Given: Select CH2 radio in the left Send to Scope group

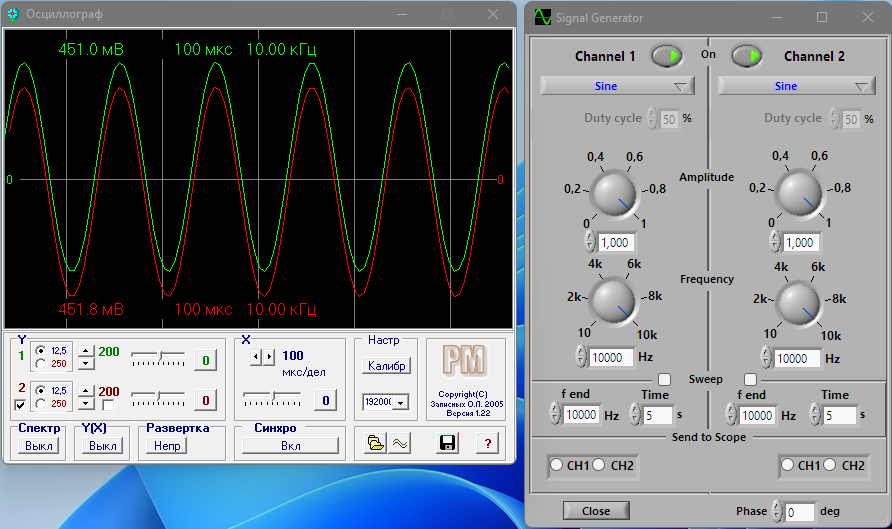Looking at the screenshot, I should (600, 465).
